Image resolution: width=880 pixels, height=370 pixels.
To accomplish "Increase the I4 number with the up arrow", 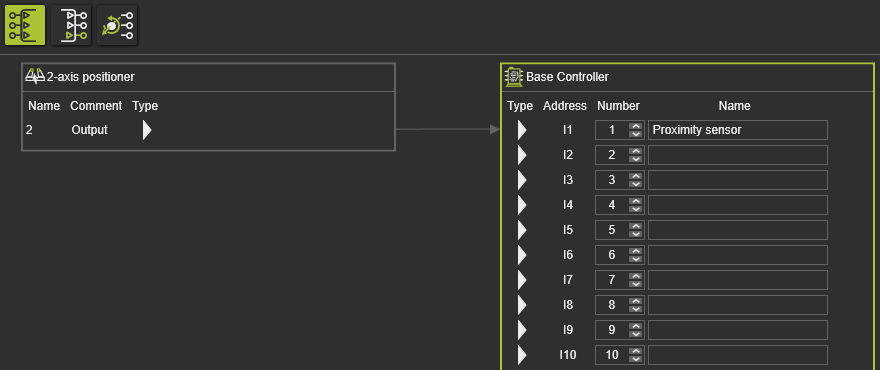I will coord(635,202).
